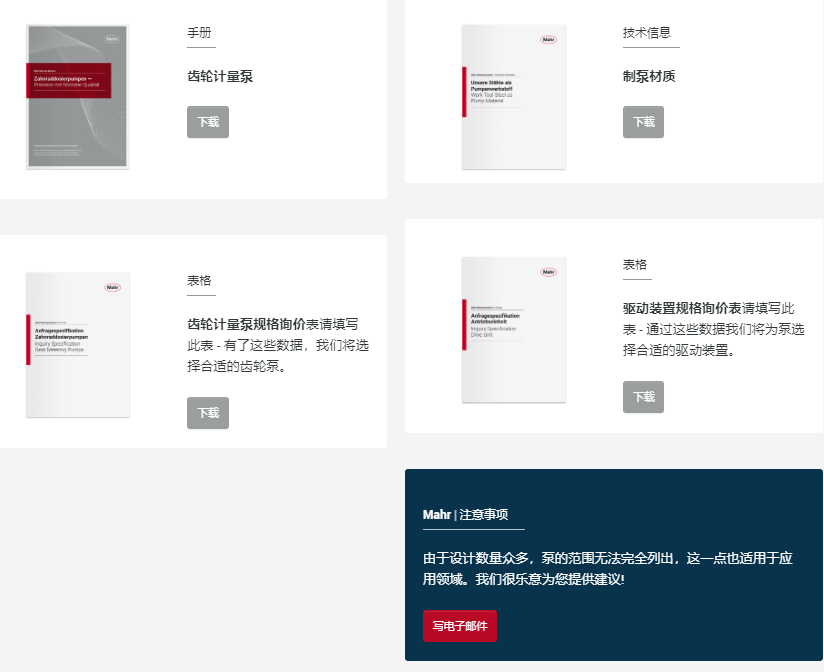Click the Mahr logo on the grey brochure cover
The height and width of the screenshot is (672, 824).
click(111, 40)
